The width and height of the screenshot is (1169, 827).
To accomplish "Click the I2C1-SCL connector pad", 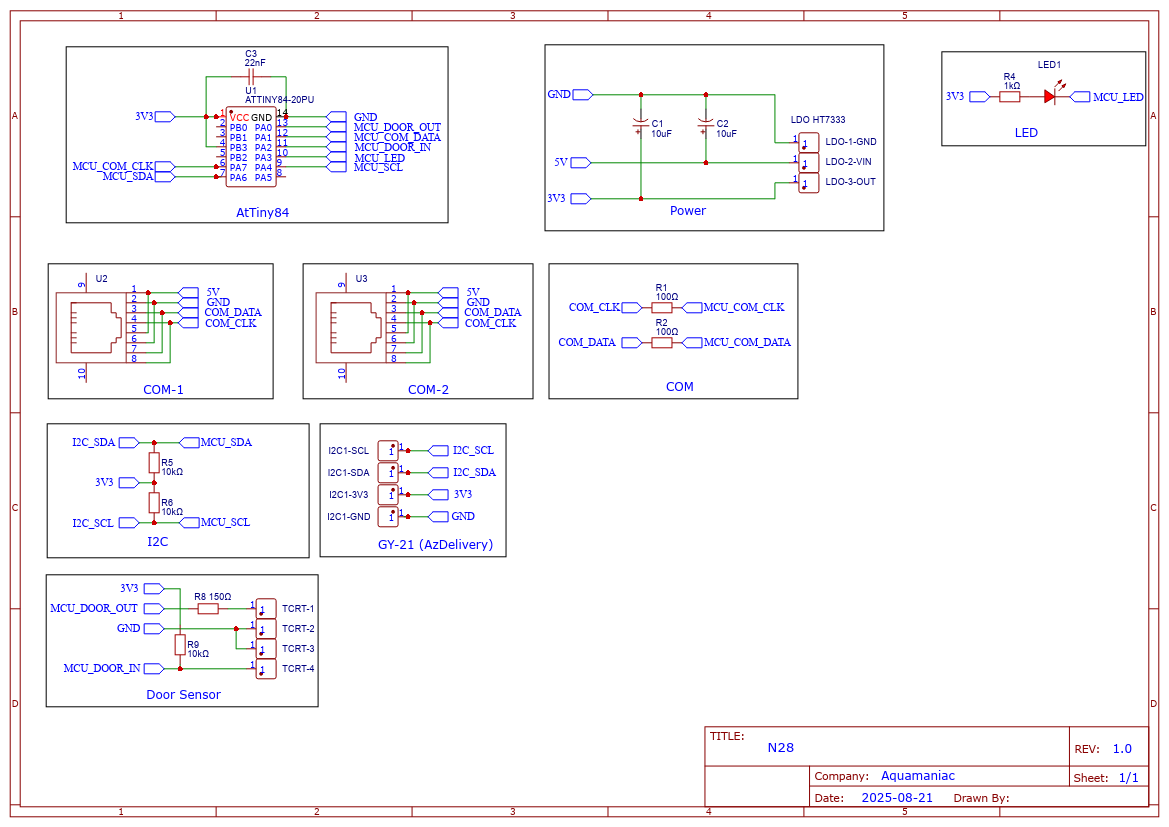I will 388,451.
